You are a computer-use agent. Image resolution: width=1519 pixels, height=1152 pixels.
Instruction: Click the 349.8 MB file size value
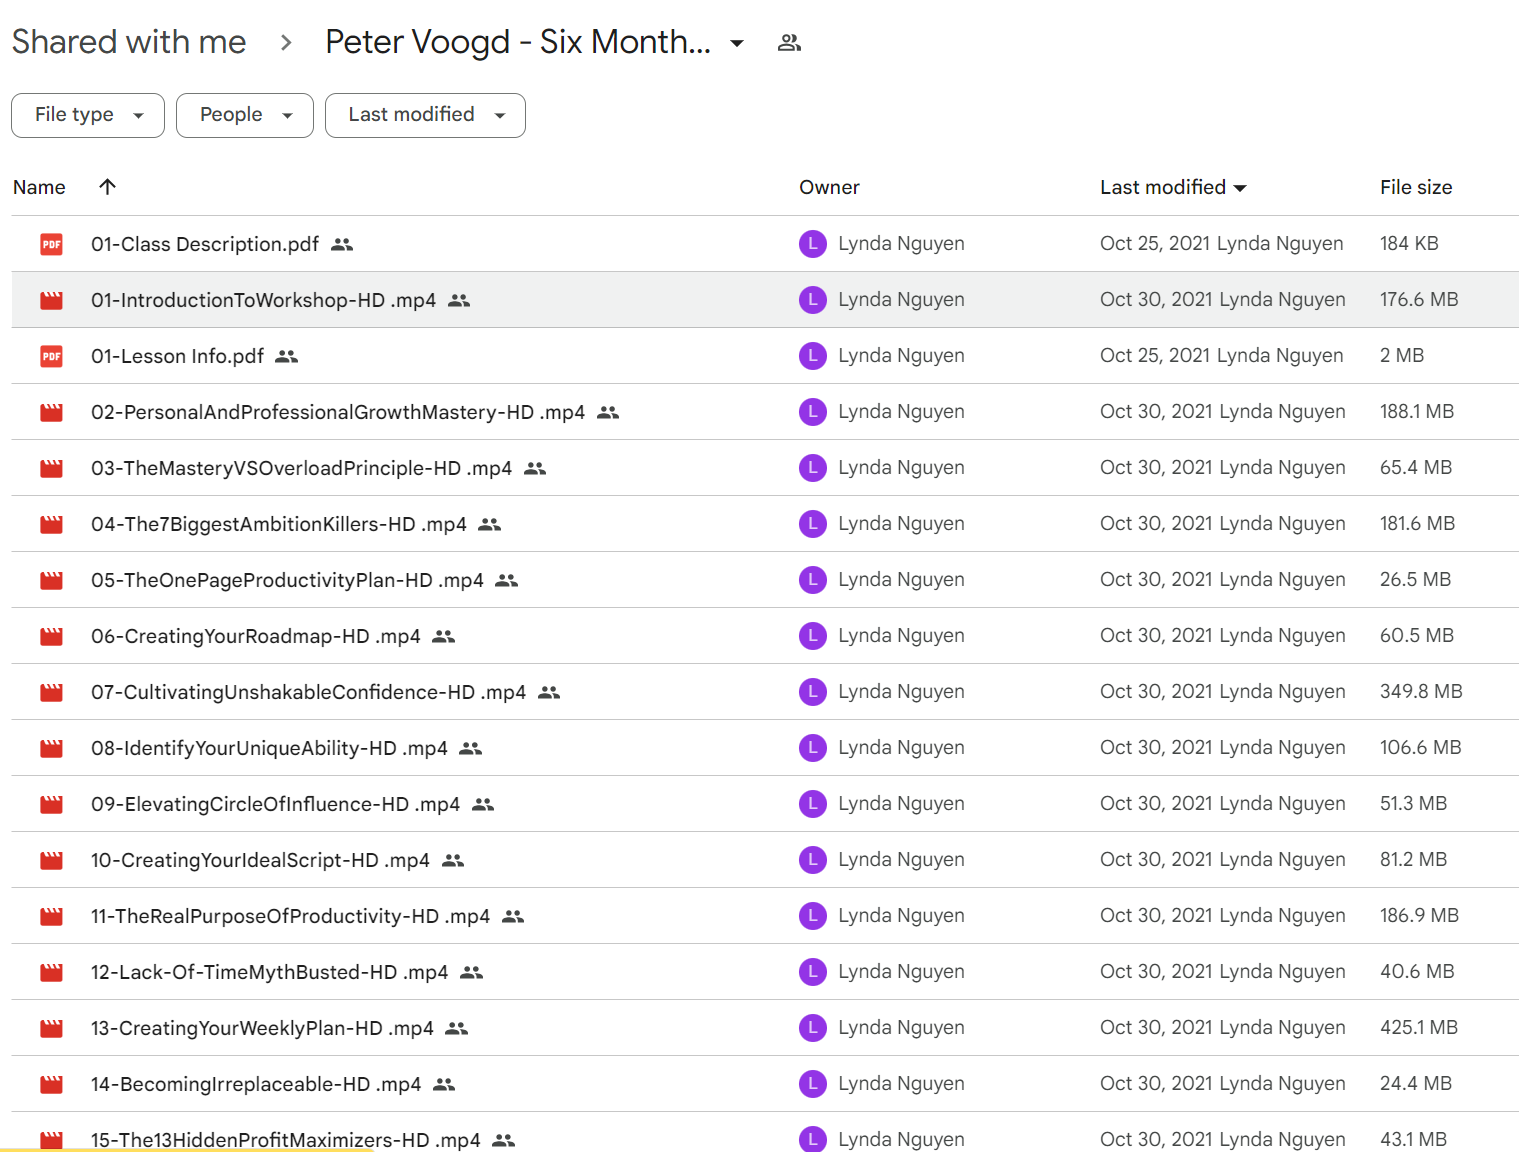tap(1421, 692)
